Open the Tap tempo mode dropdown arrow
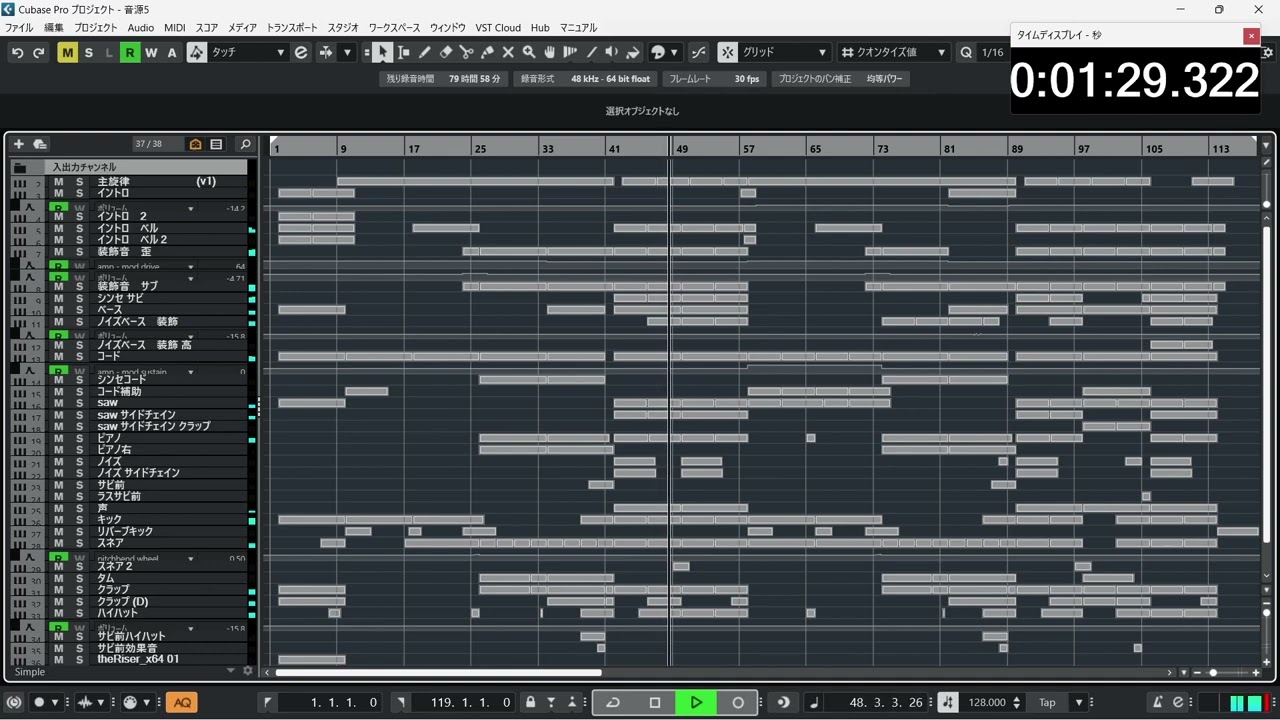The width and height of the screenshot is (1280, 720). [x=1079, y=703]
